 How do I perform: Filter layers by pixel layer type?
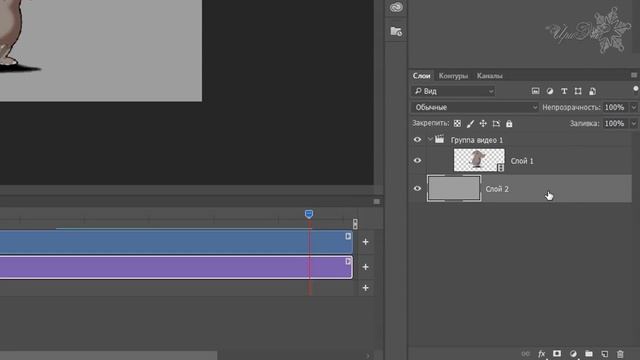click(x=536, y=91)
